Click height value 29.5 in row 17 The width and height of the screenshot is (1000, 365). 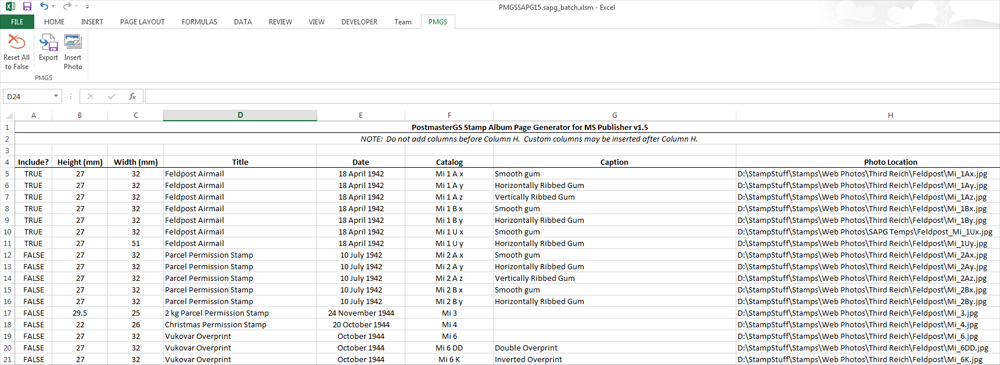pyautogui.click(x=80, y=313)
